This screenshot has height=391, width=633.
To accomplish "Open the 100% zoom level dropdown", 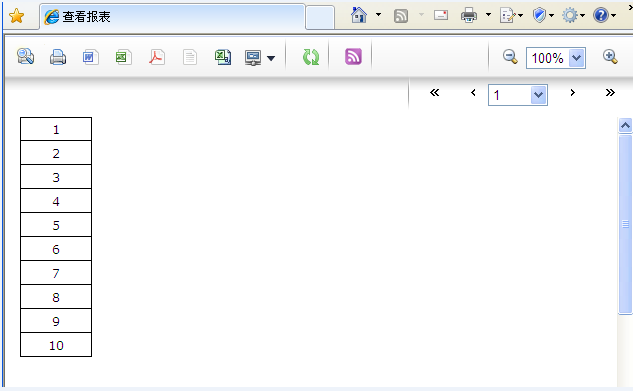I will [x=577, y=58].
